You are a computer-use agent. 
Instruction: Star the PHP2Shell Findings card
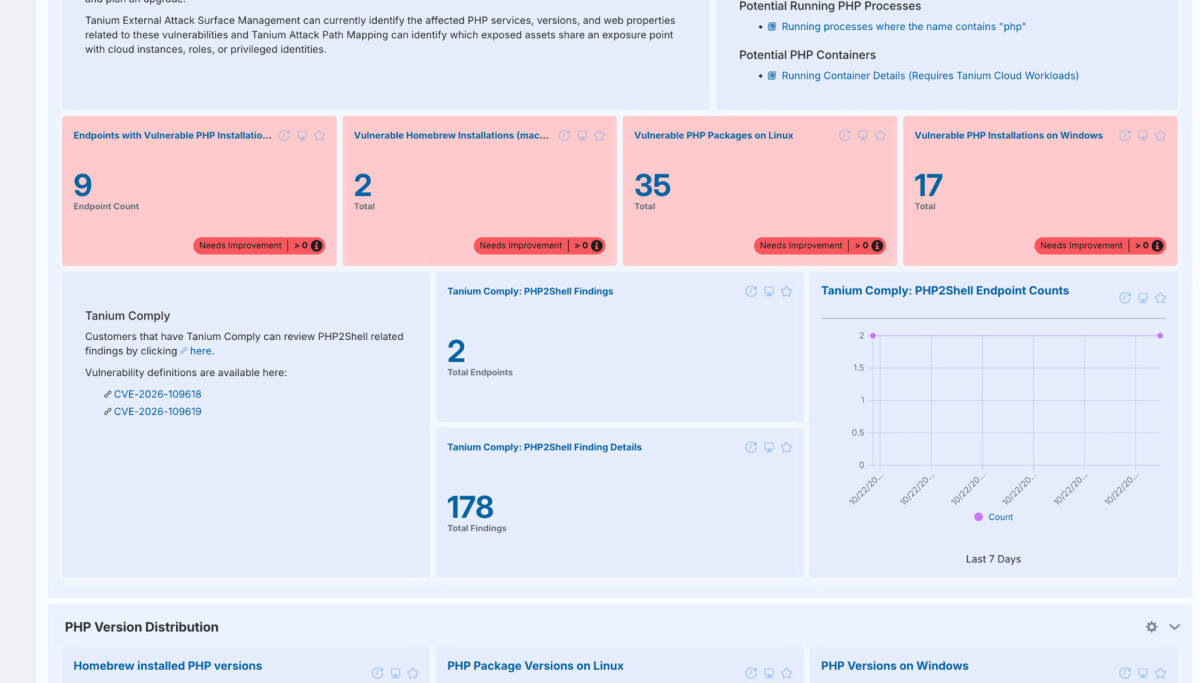[x=786, y=292]
